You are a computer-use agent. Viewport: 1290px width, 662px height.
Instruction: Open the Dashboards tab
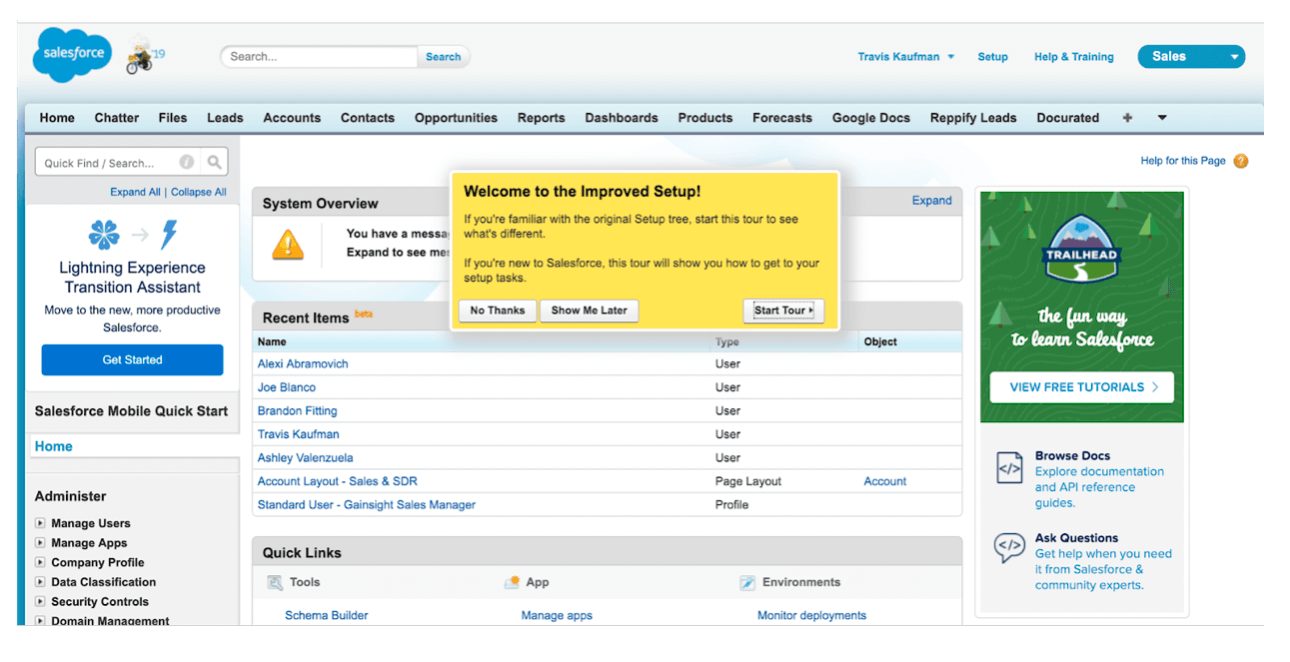622,118
